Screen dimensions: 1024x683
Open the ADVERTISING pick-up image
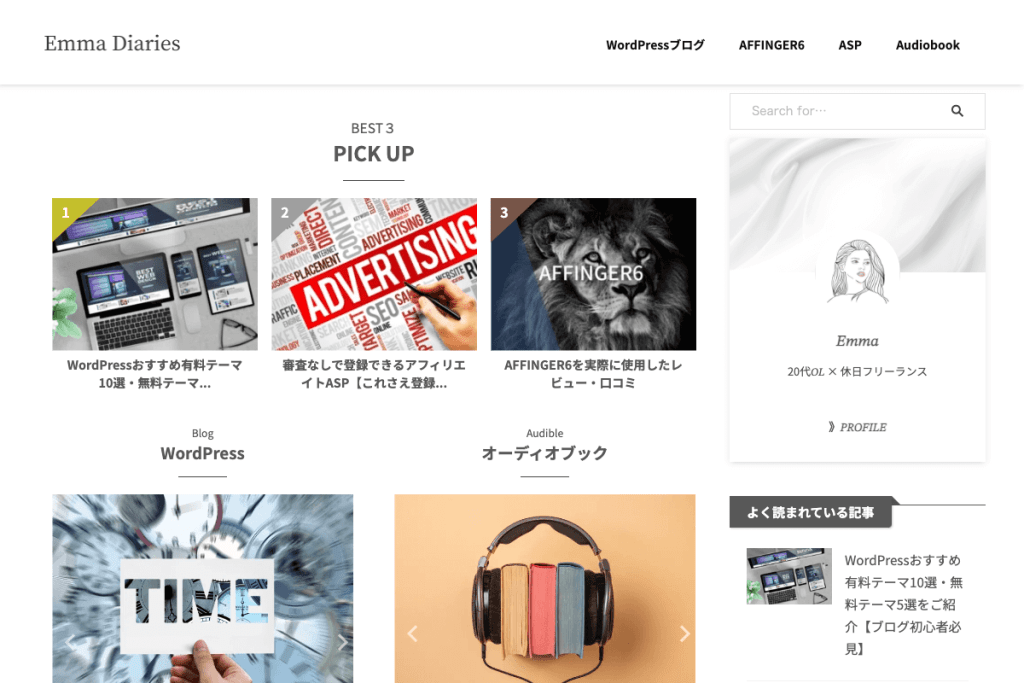(x=374, y=274)
